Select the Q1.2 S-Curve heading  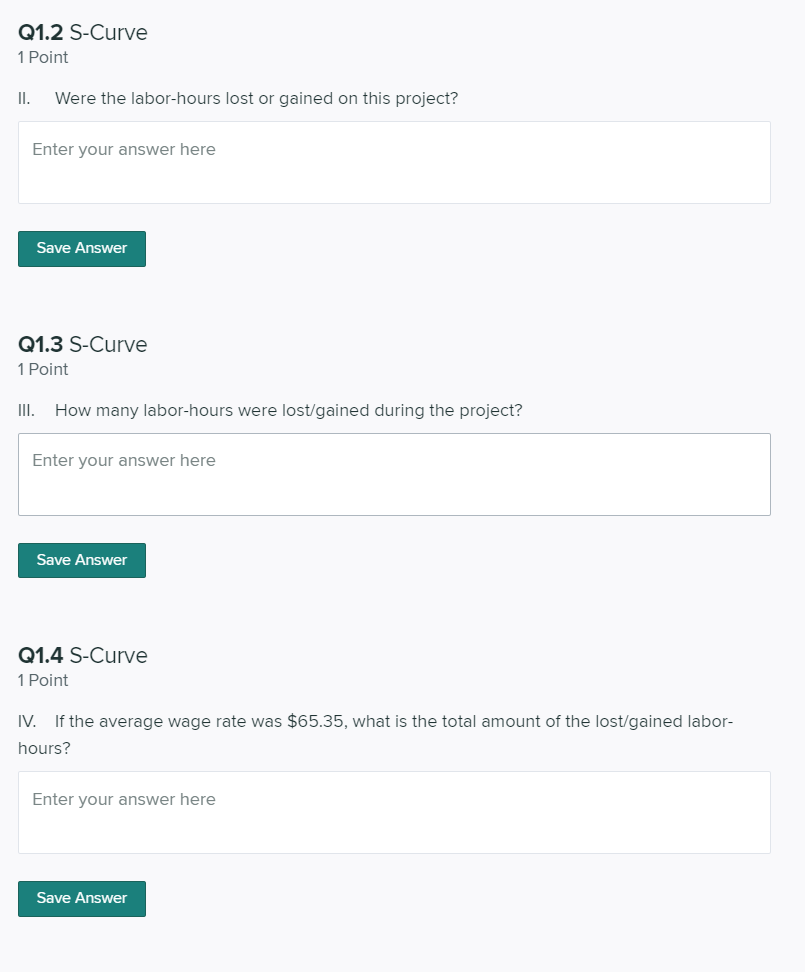pos(82,32)
